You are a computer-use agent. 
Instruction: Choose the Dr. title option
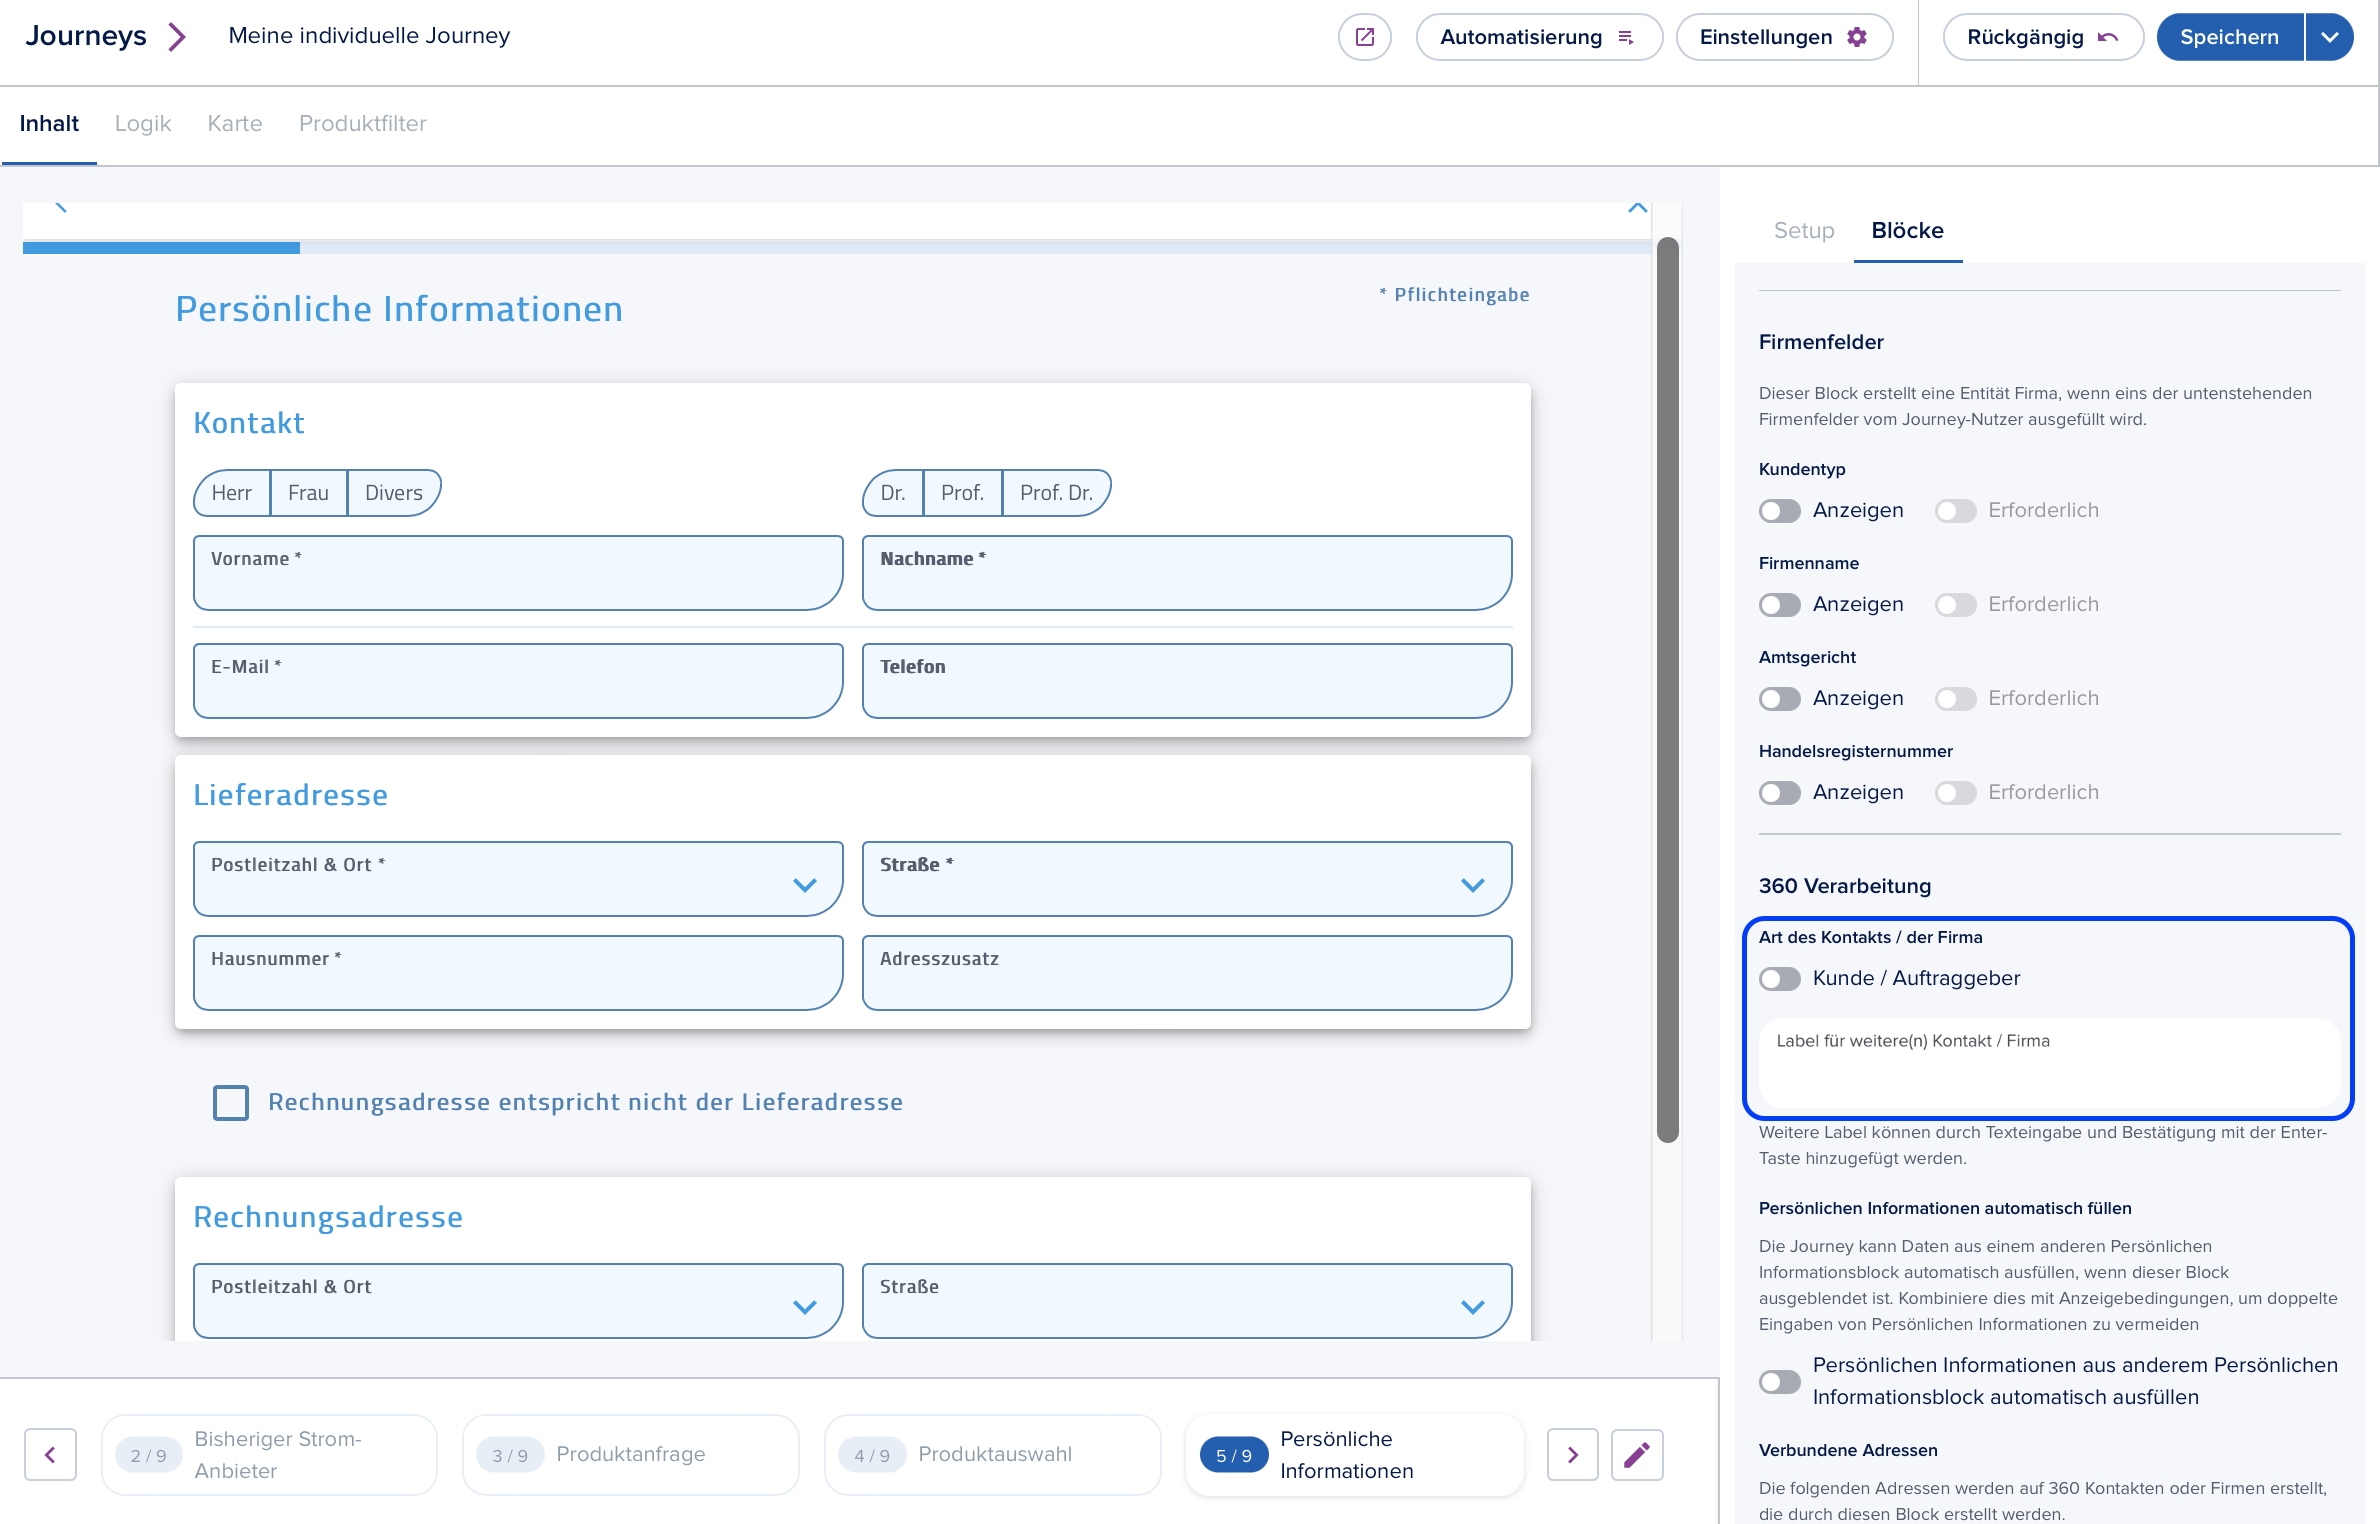pos(893,493)
